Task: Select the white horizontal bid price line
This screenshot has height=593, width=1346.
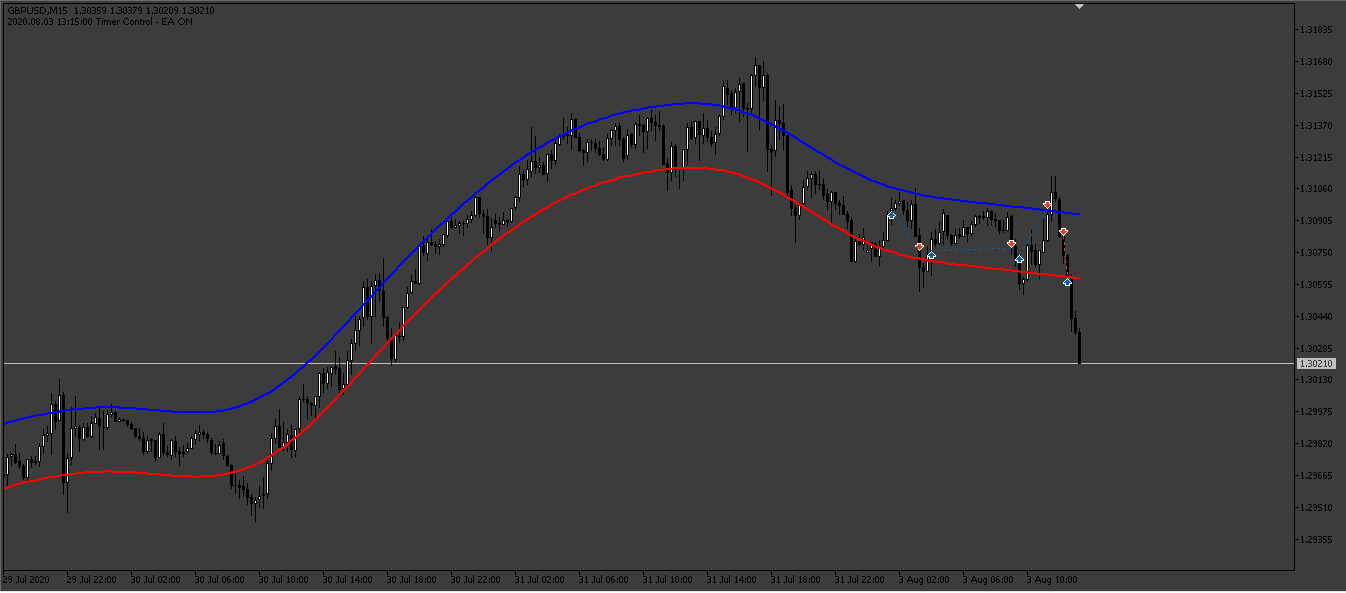Action: (648, 363)
